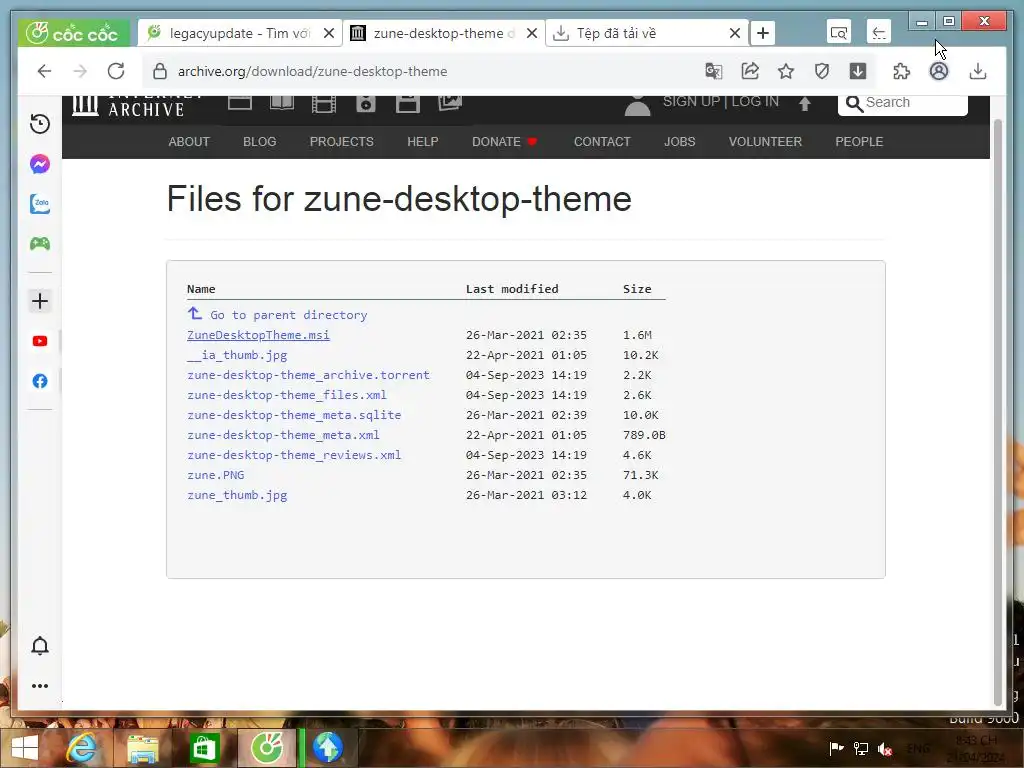
Task: Click the browser forward arrow
Action: coord(80,71)
